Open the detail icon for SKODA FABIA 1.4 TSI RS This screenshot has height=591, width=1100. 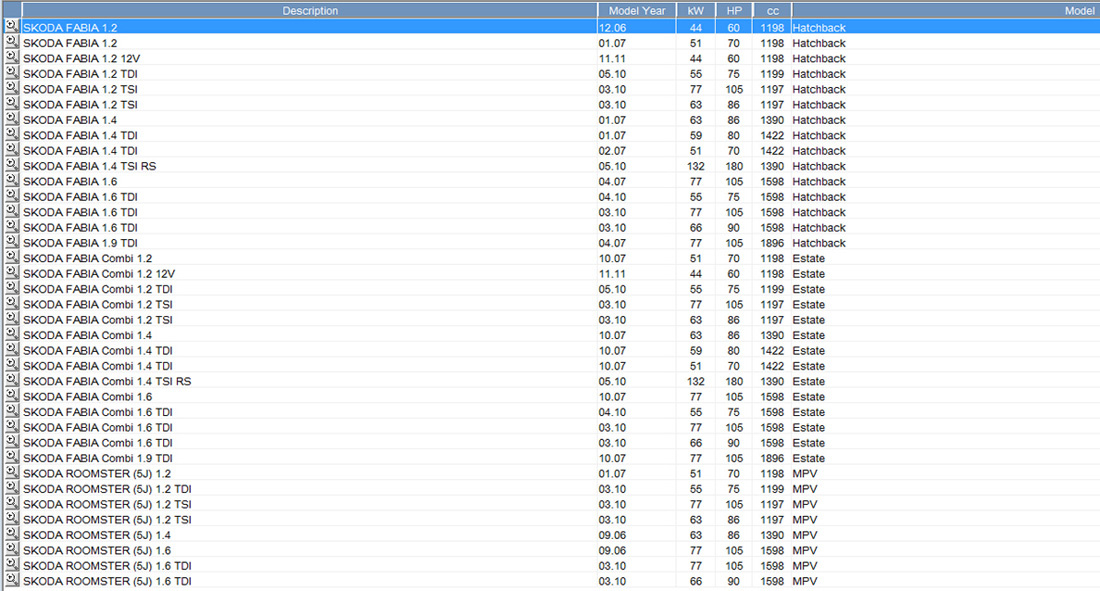pyautogui.click(x=11, y=166)
